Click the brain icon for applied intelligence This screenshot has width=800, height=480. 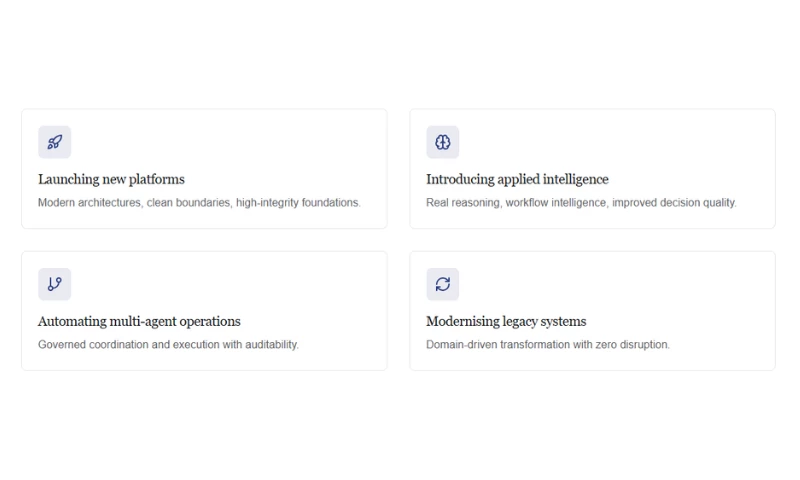pos(442,142)
